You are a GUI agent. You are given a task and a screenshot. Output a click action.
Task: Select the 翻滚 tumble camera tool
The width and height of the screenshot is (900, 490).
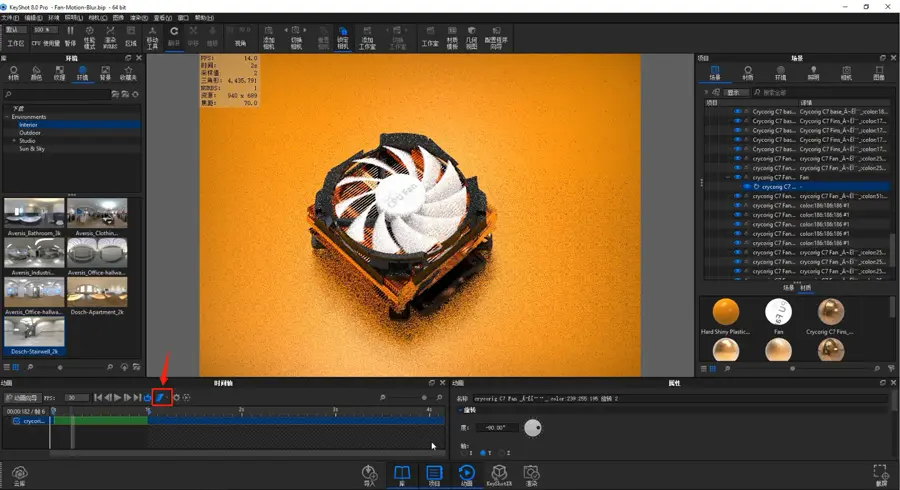pos(174,36)
